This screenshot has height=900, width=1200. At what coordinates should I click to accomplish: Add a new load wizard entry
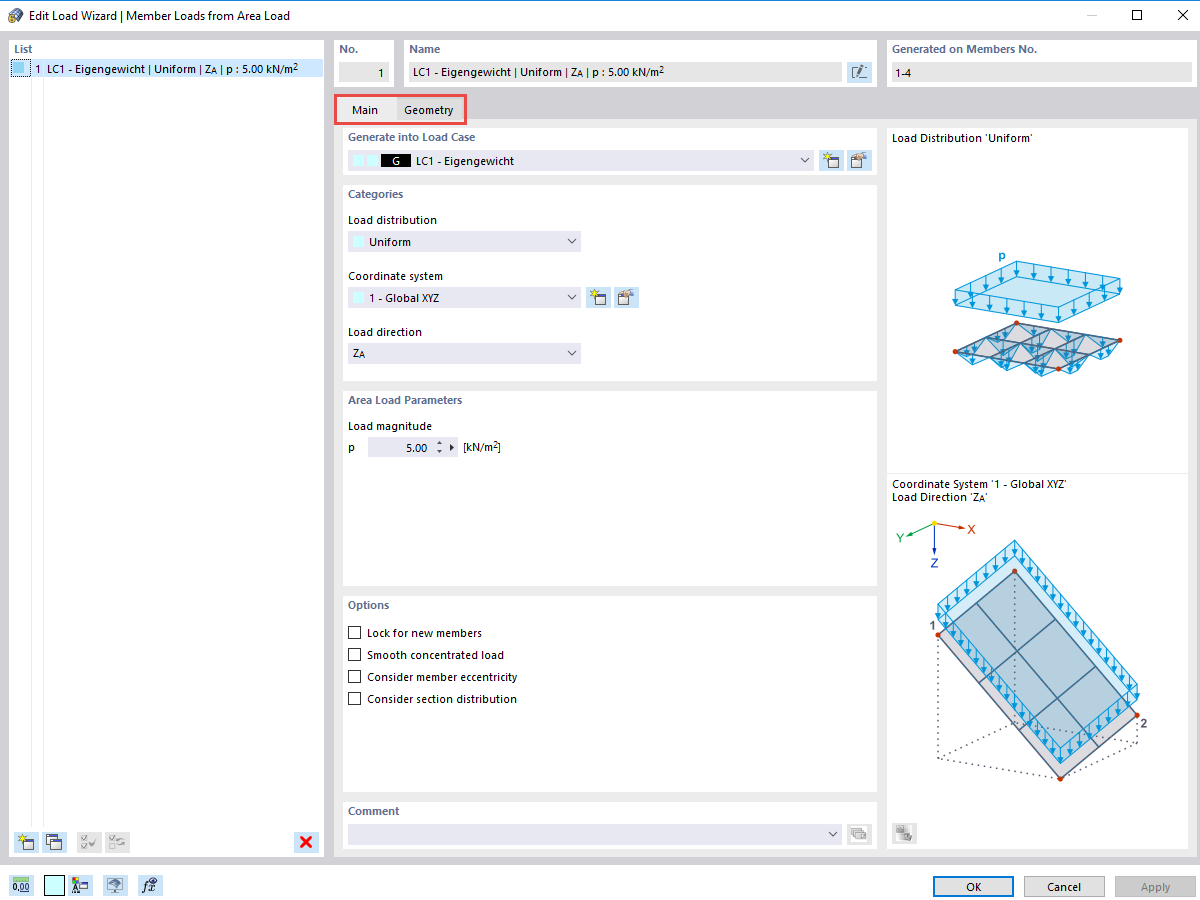pos(25,842)
